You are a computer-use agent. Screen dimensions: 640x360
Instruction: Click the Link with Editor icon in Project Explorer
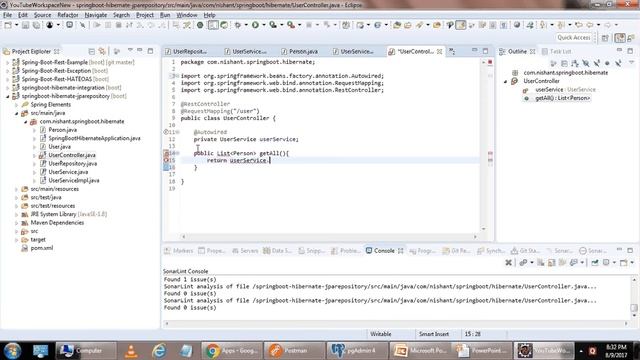tap(102, 51)
